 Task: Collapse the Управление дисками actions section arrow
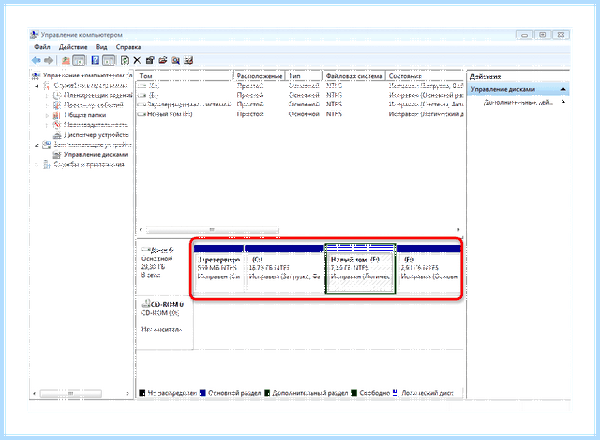tap(563, 89)
